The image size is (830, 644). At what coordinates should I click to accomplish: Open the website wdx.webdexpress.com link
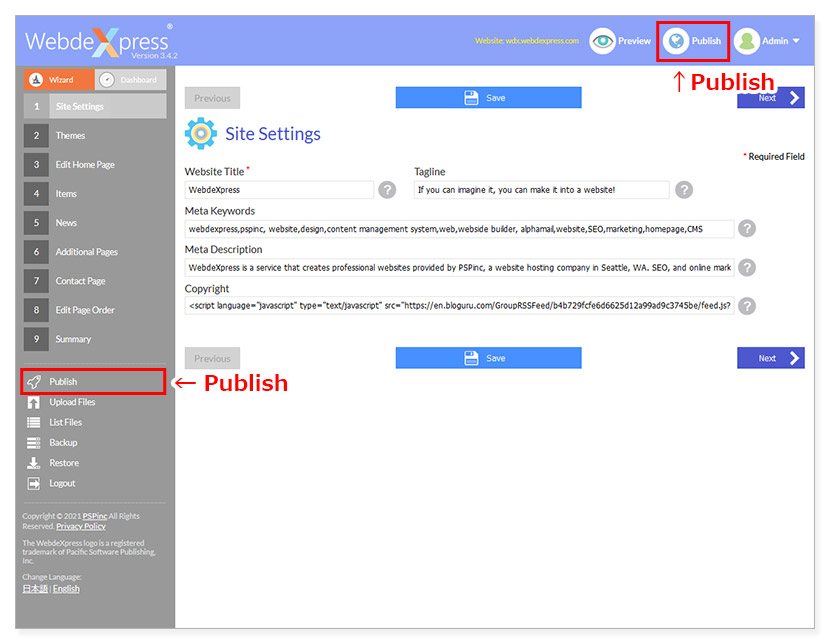click(x=527, y=41)
